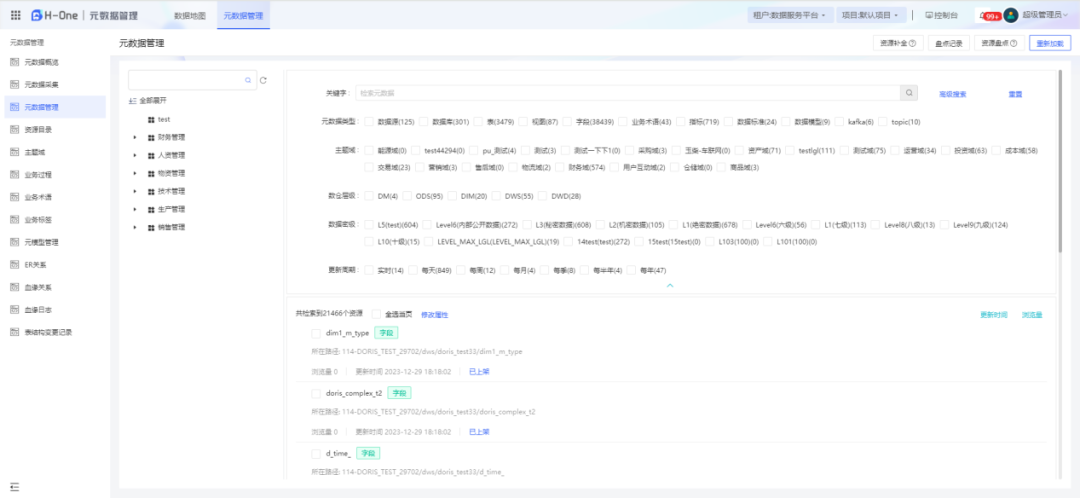Expand the 财务管理 tree node
The height and width of the screenshot is (498, 1080).
click(x=135, y=137)
